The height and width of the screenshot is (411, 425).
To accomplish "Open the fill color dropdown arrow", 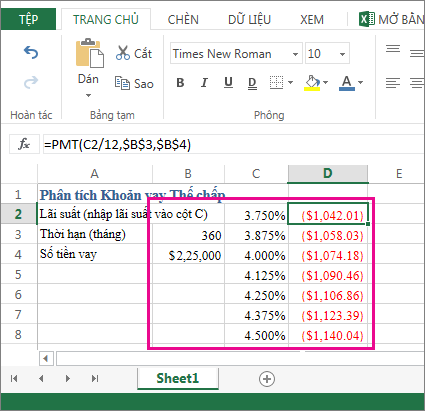I will pos(325,82).
